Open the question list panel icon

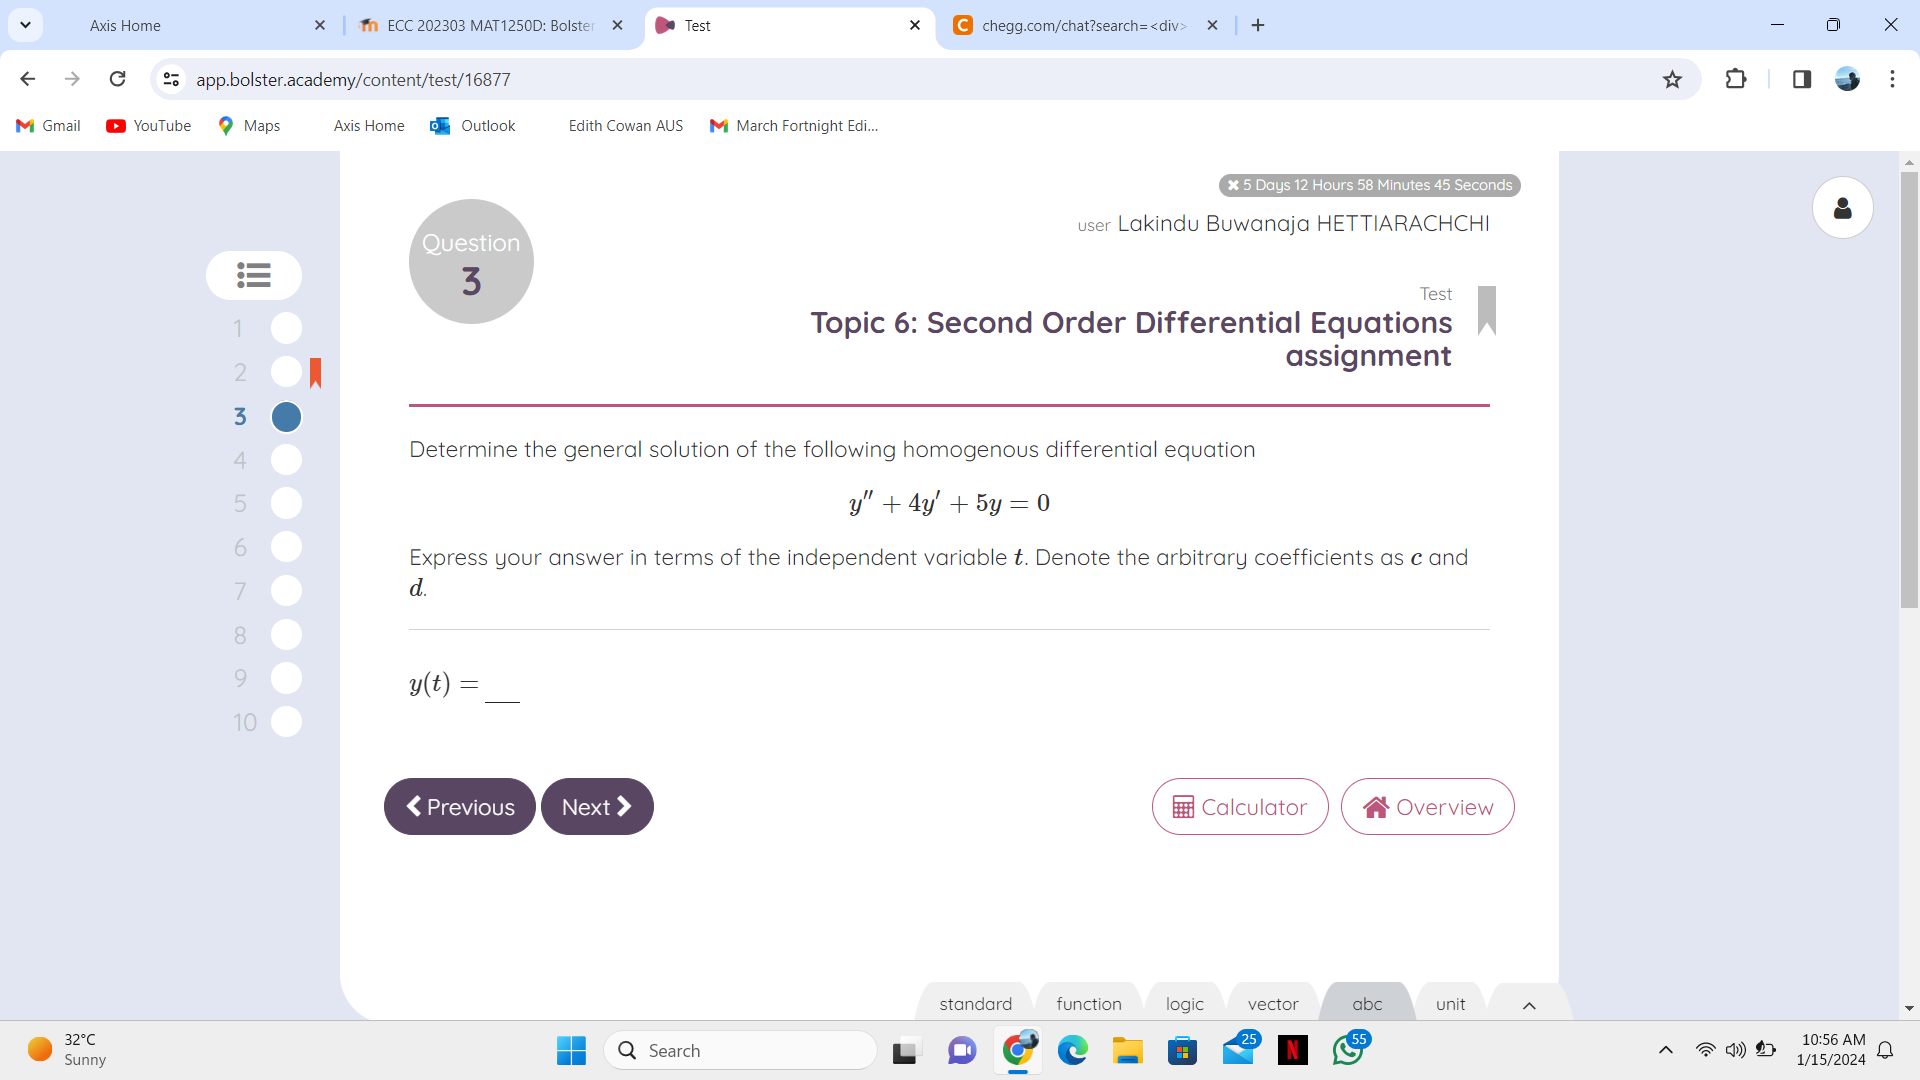tap(253, 275)
